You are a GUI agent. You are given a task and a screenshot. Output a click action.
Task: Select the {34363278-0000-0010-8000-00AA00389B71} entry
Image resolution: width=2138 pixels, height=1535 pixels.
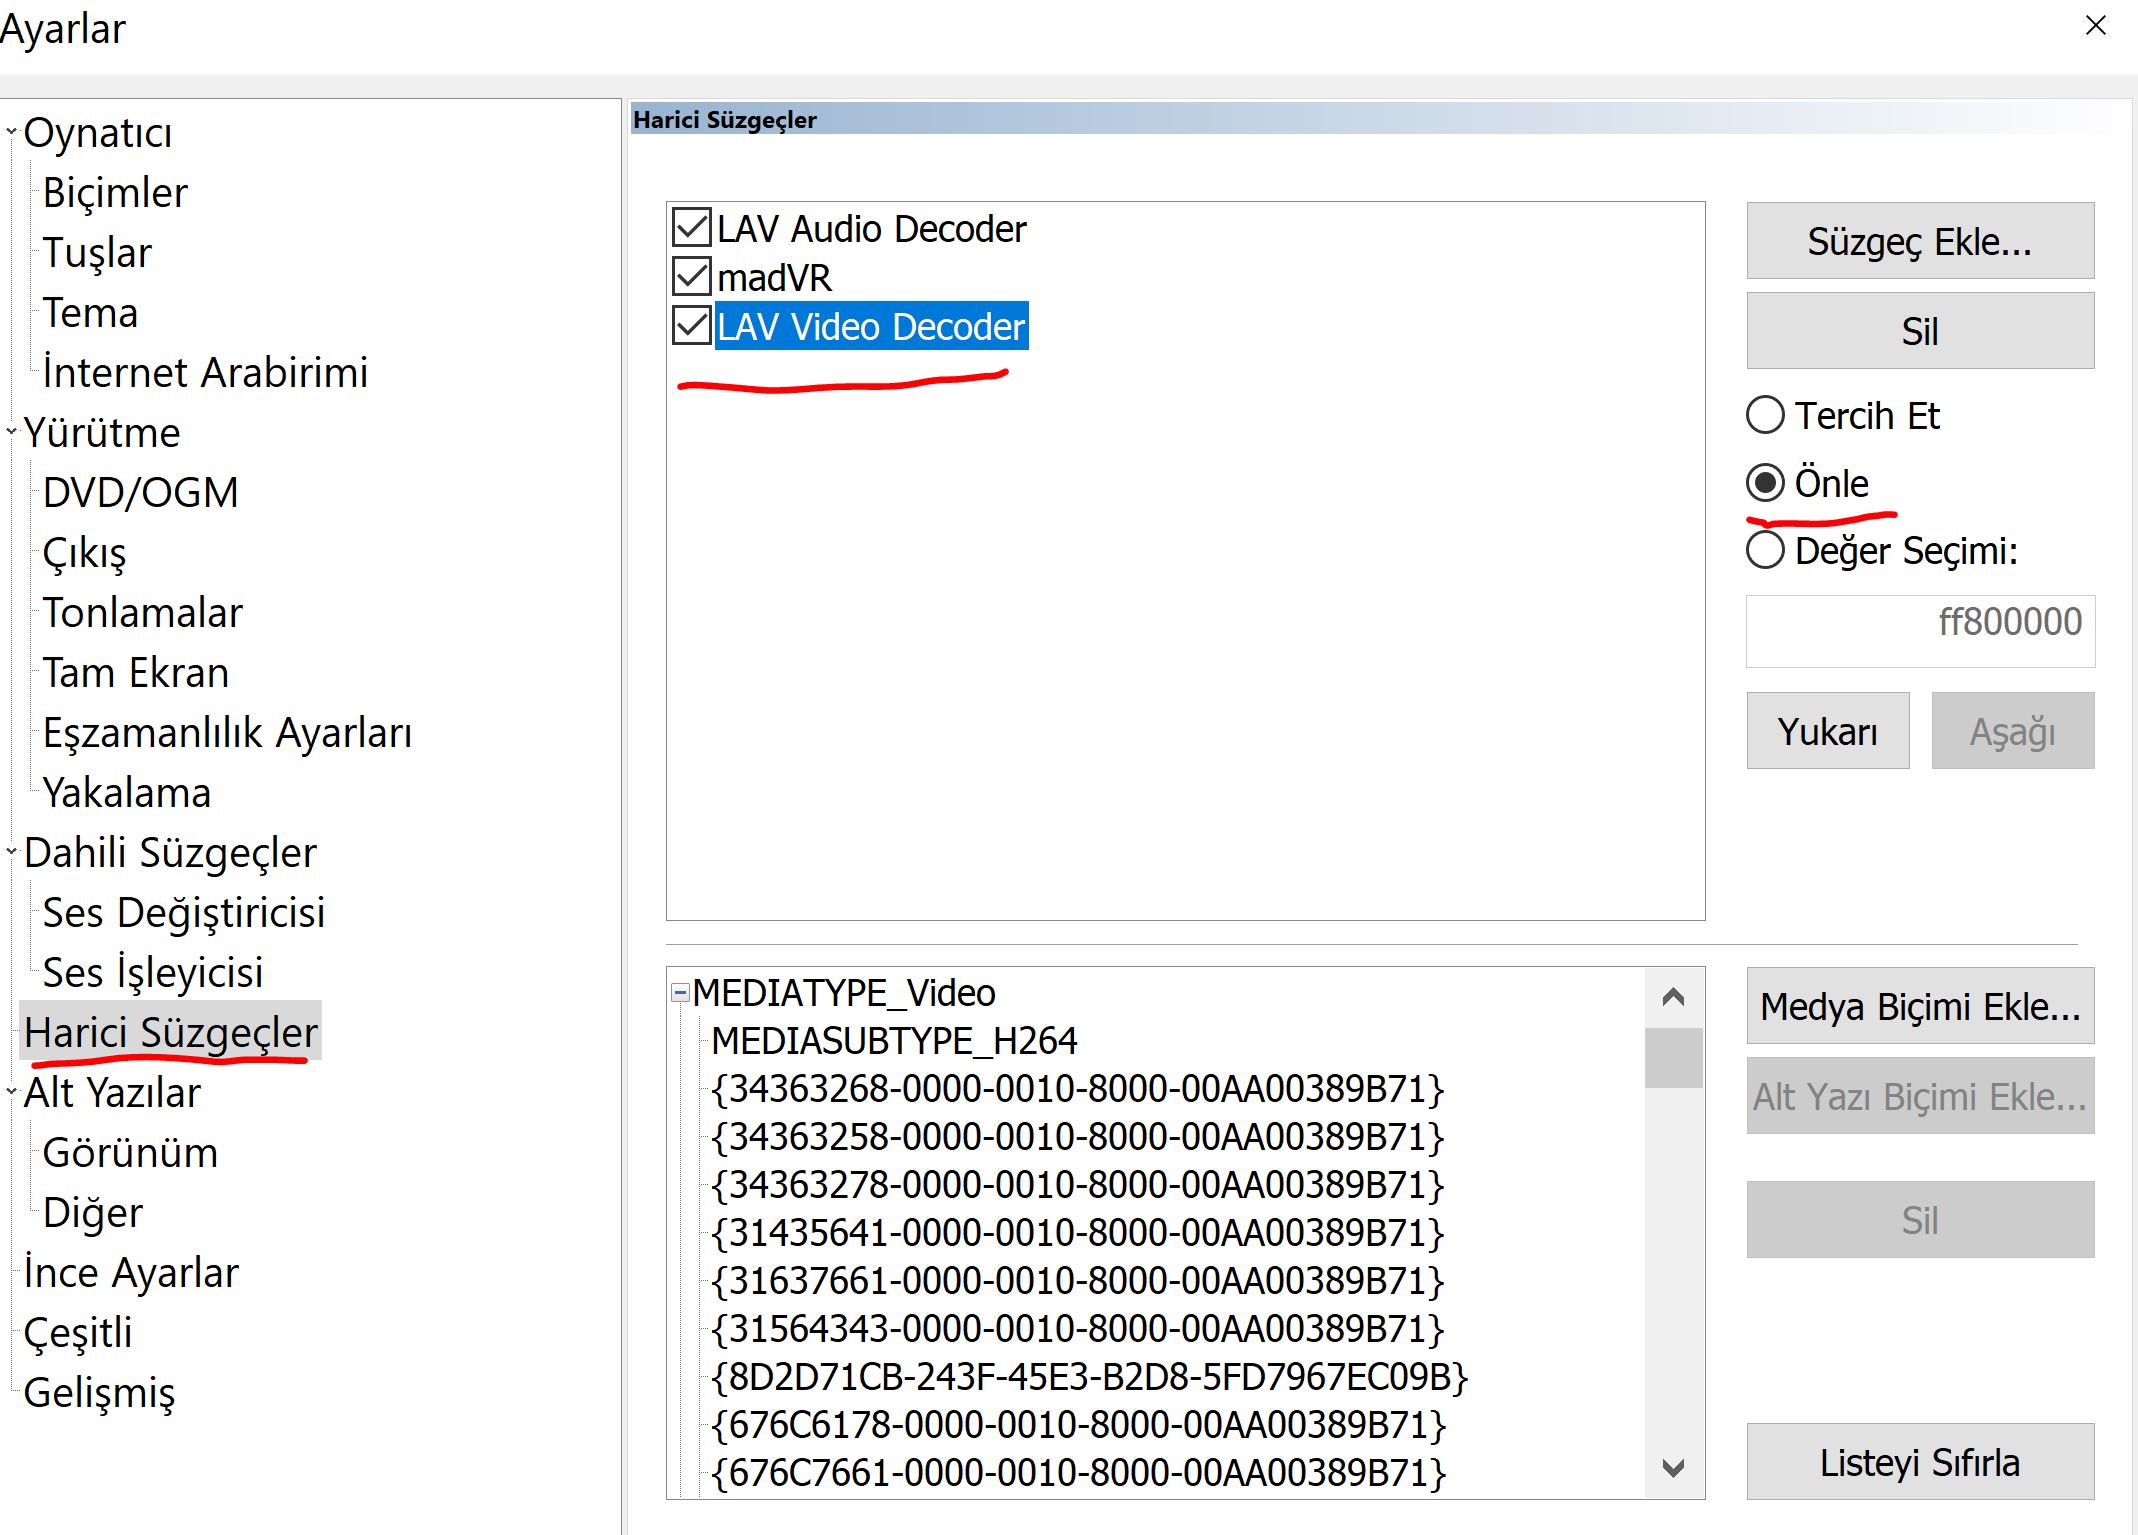[1077, 1184]
